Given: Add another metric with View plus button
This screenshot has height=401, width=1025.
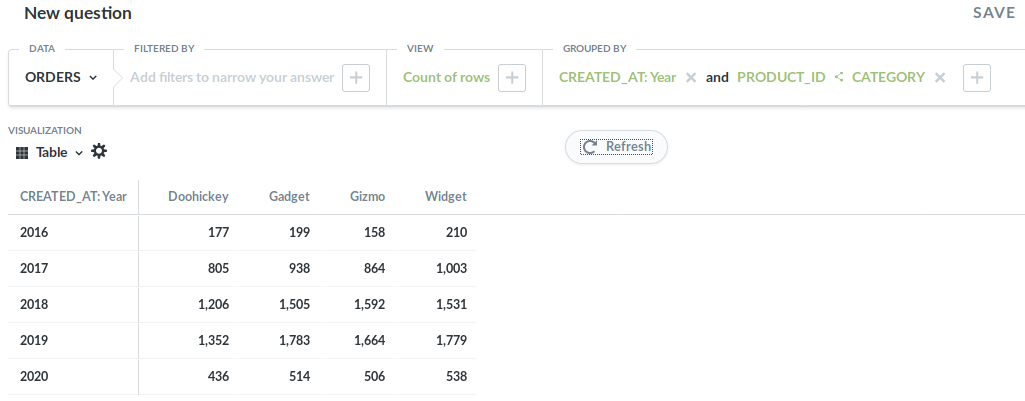Looking at the screenshot, I should click(x=512, y=78).
